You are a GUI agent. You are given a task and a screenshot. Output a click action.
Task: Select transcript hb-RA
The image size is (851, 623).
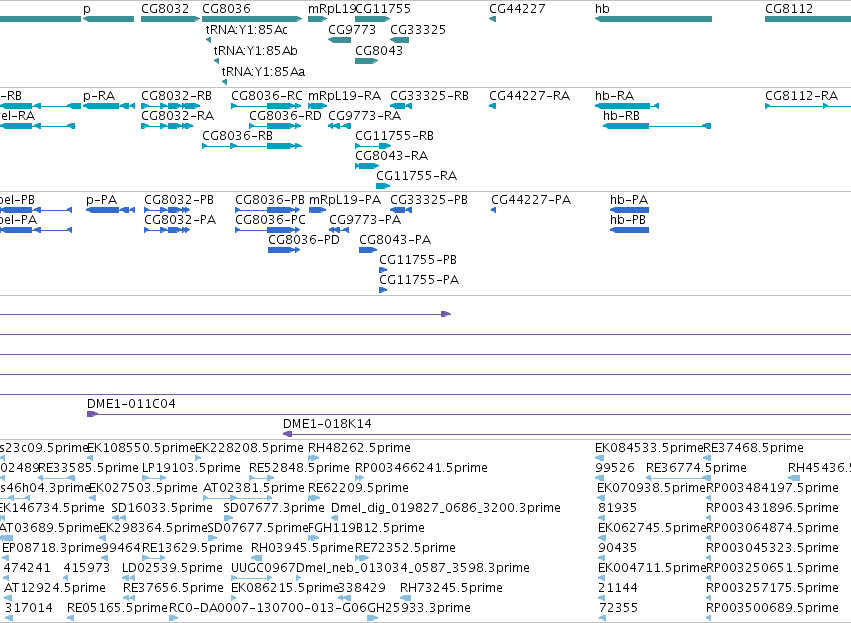pos(614,96)
